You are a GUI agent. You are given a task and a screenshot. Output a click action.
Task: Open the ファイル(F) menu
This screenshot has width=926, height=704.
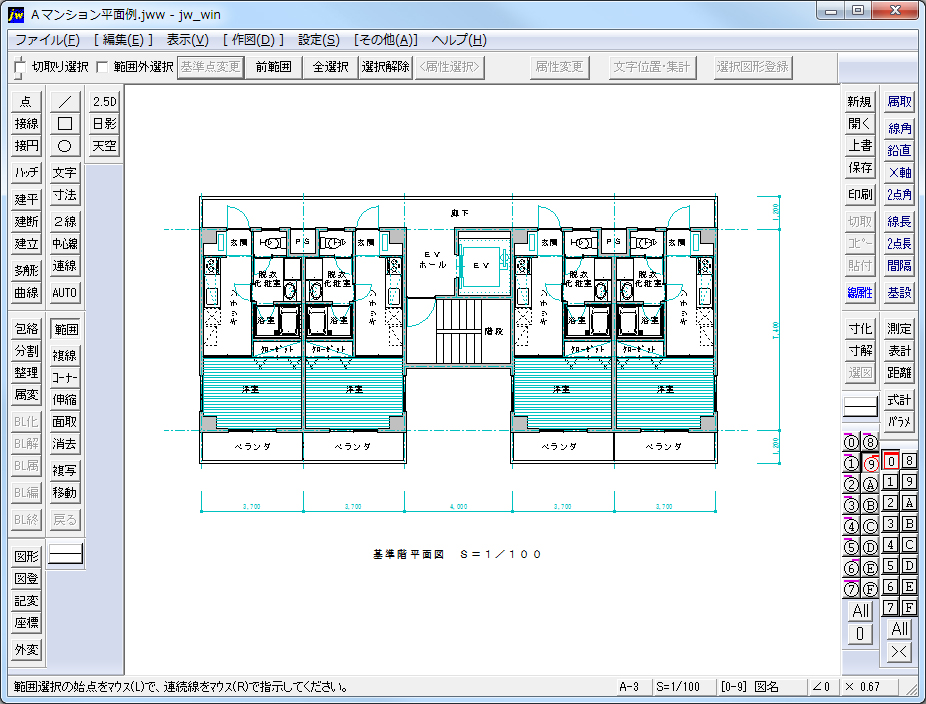(47, 40)
